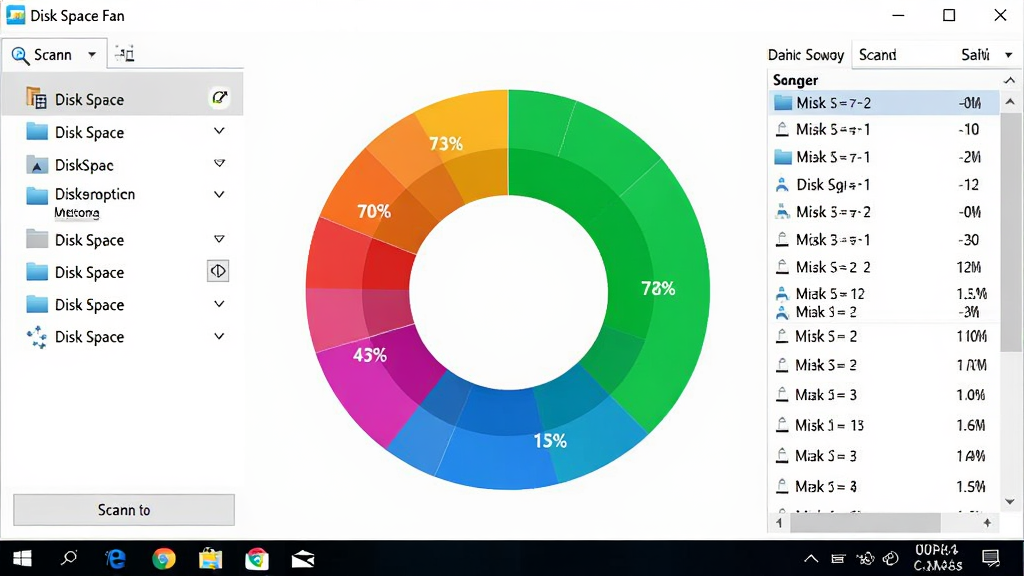Click the Diskeroptien folder icon
Screen dimensions: 1024x576
coord(37,195)
